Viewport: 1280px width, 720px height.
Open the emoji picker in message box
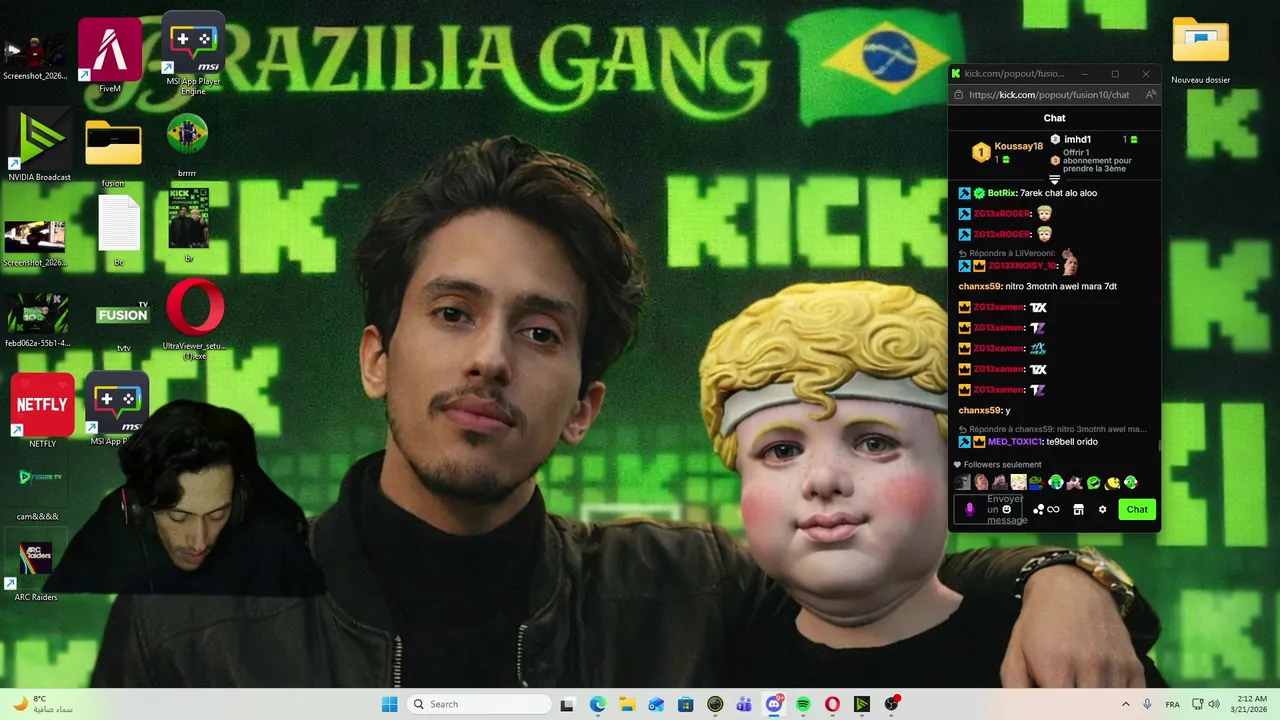click(1006, 509)
